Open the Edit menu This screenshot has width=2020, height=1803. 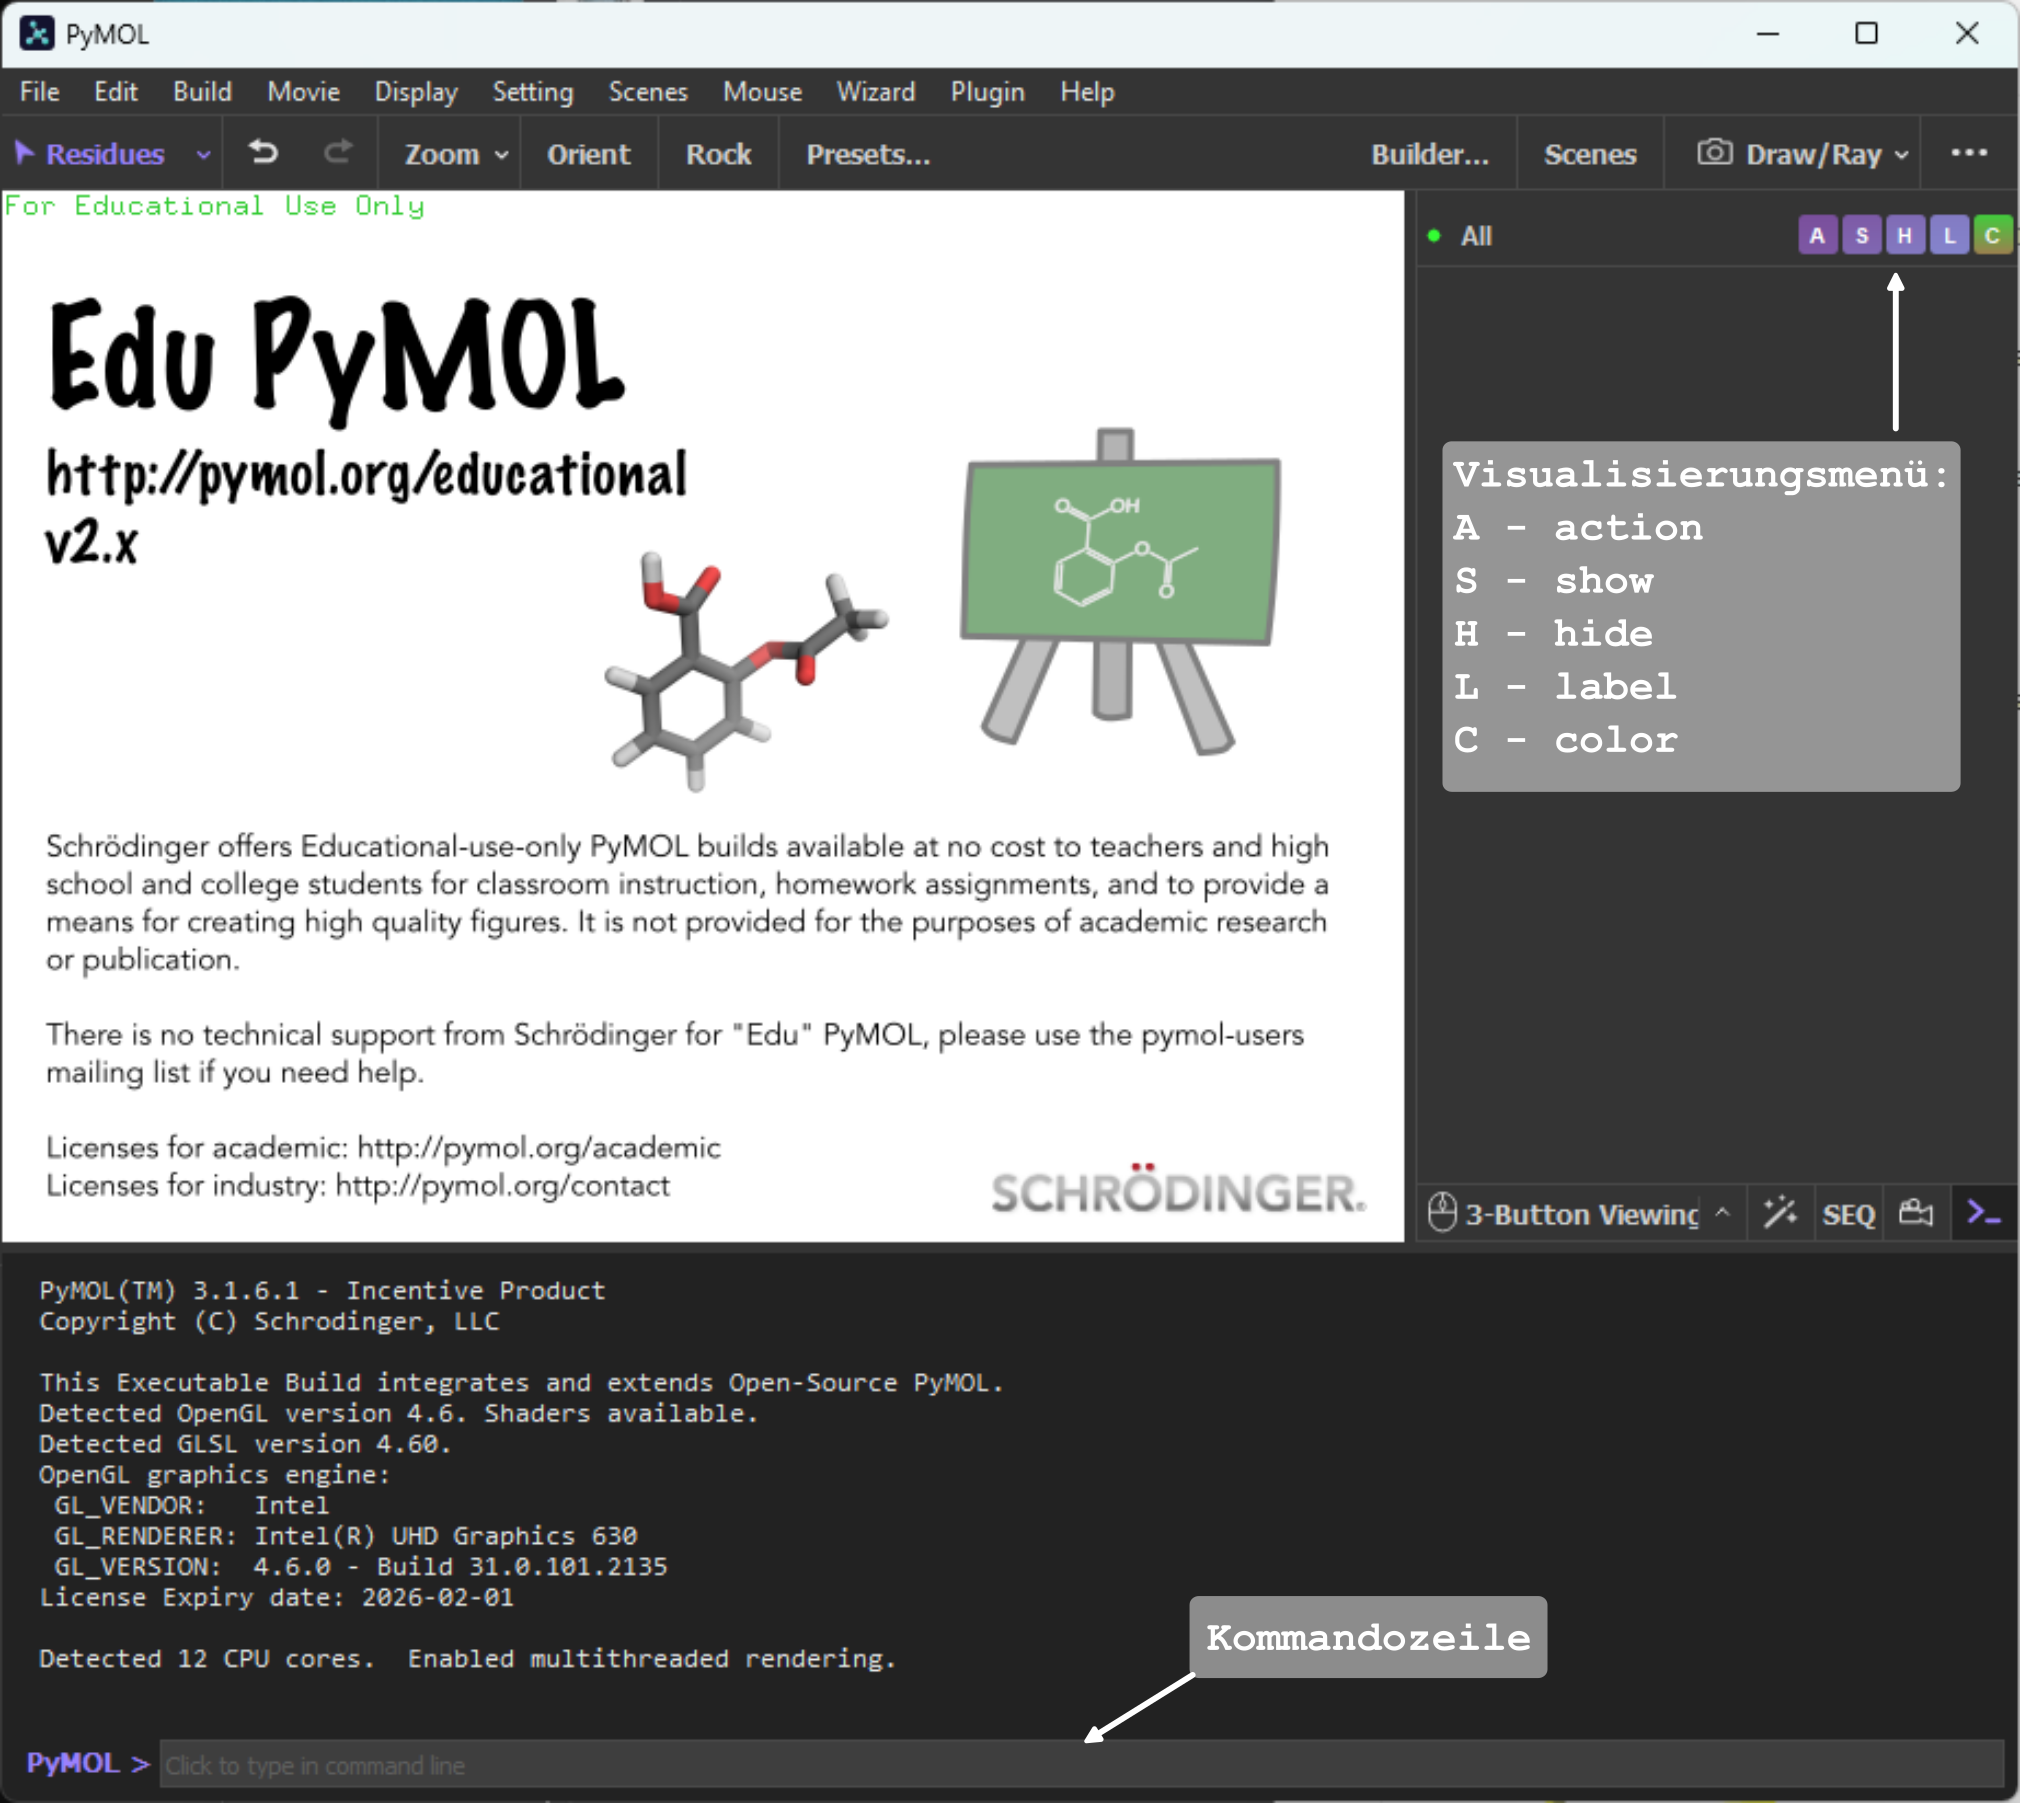[x=116, y=91]
